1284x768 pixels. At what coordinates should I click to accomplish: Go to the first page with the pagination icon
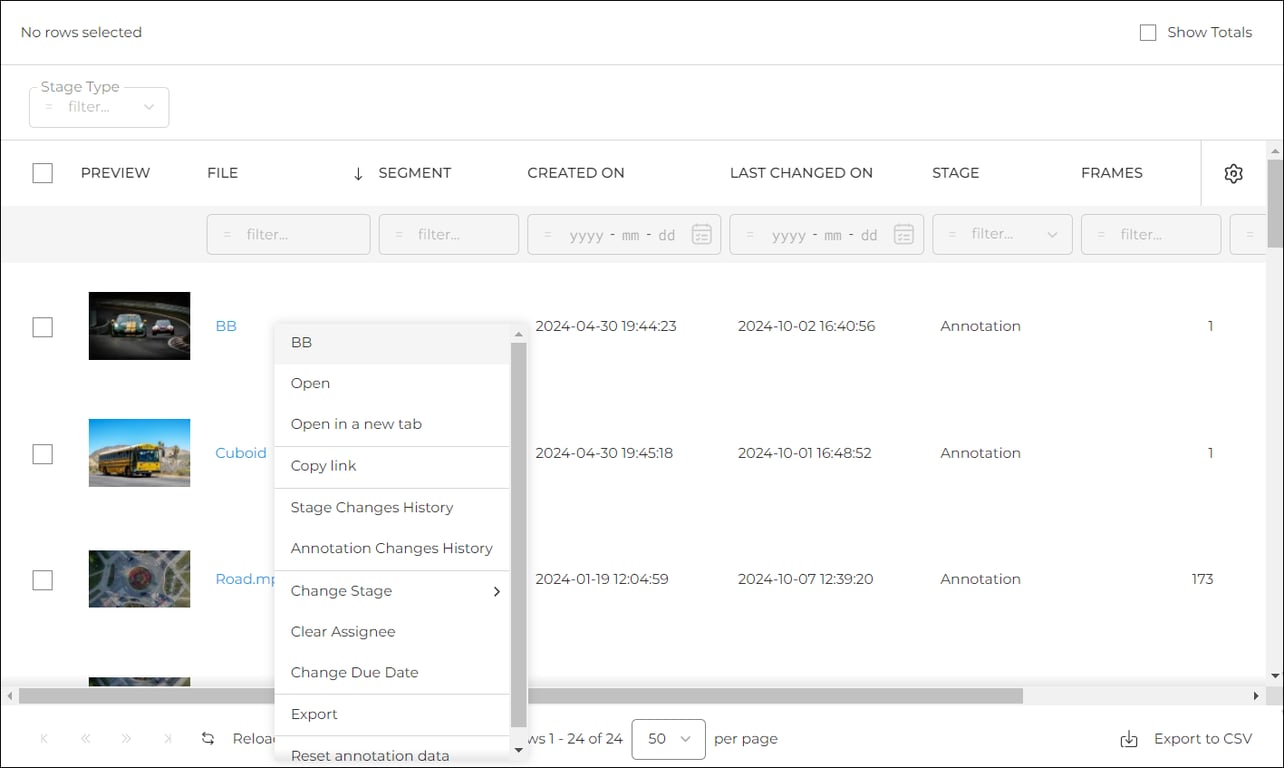[44, 738]
